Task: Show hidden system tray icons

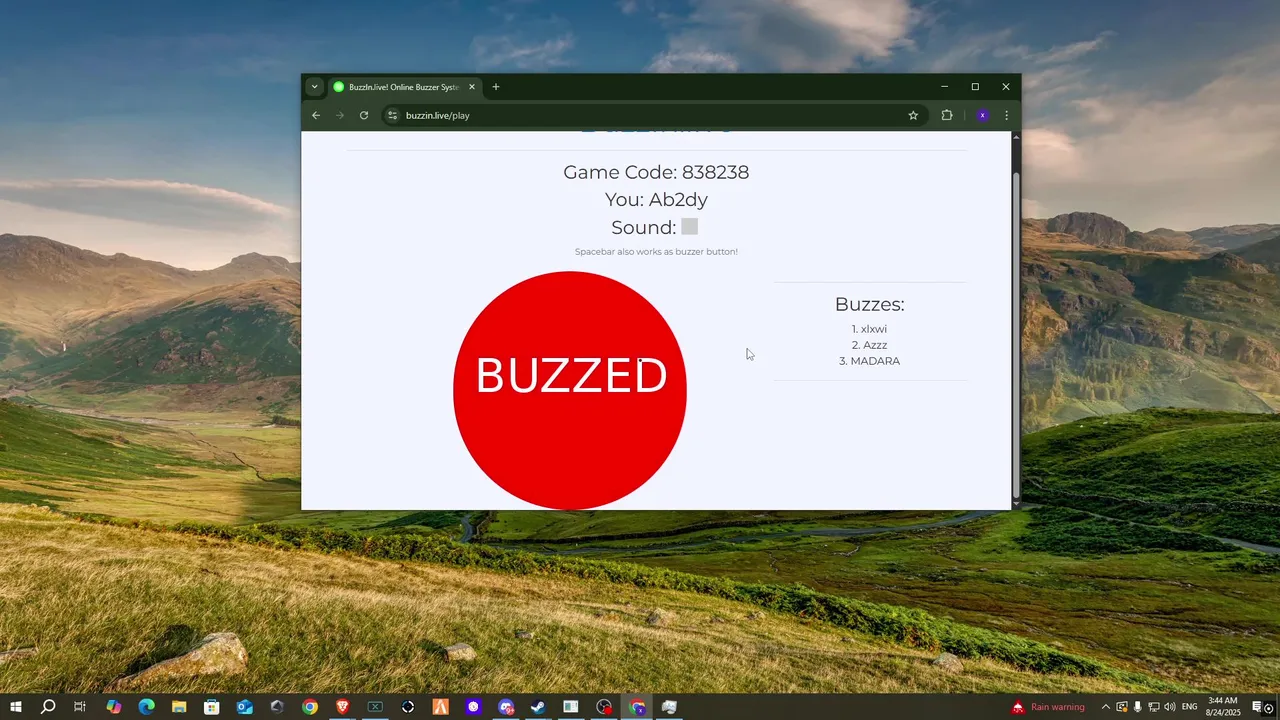Action: point(1105,707)
